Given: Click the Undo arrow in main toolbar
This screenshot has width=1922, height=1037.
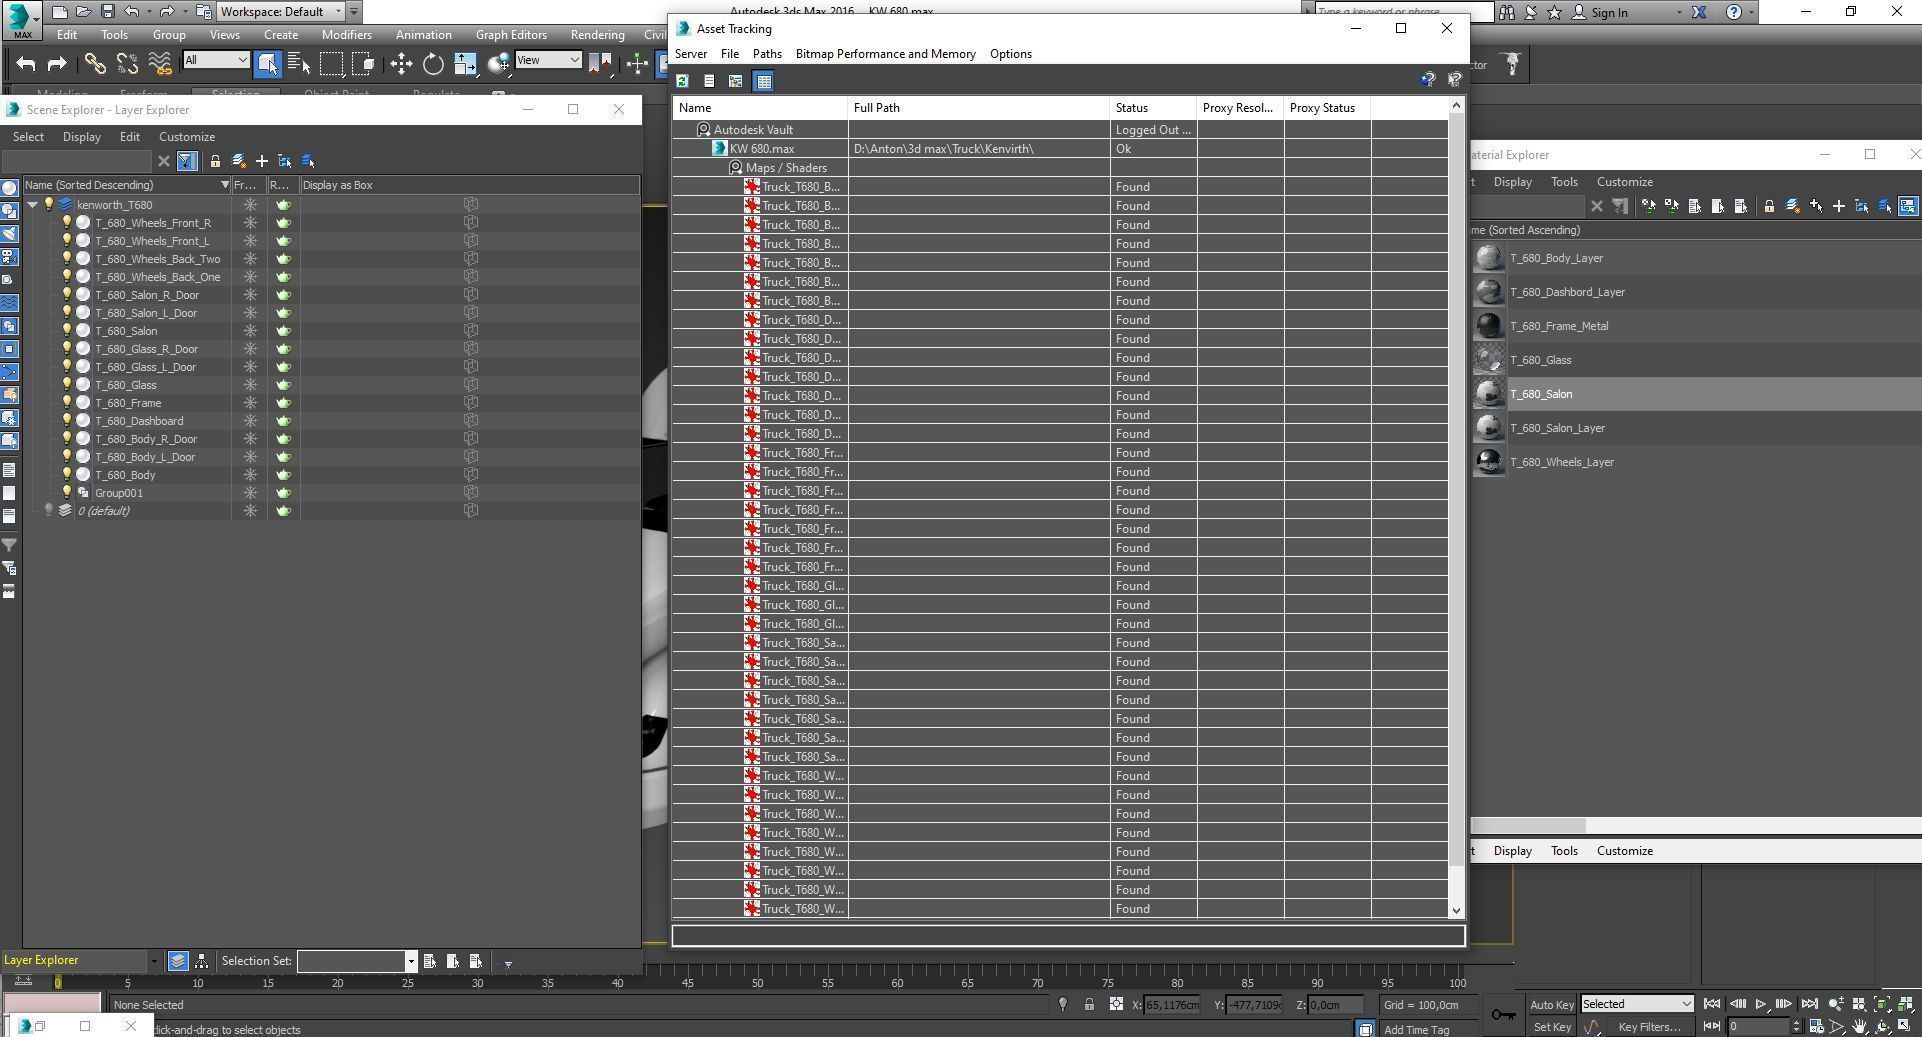Looking at the screenshot, I should coord(26,64).
